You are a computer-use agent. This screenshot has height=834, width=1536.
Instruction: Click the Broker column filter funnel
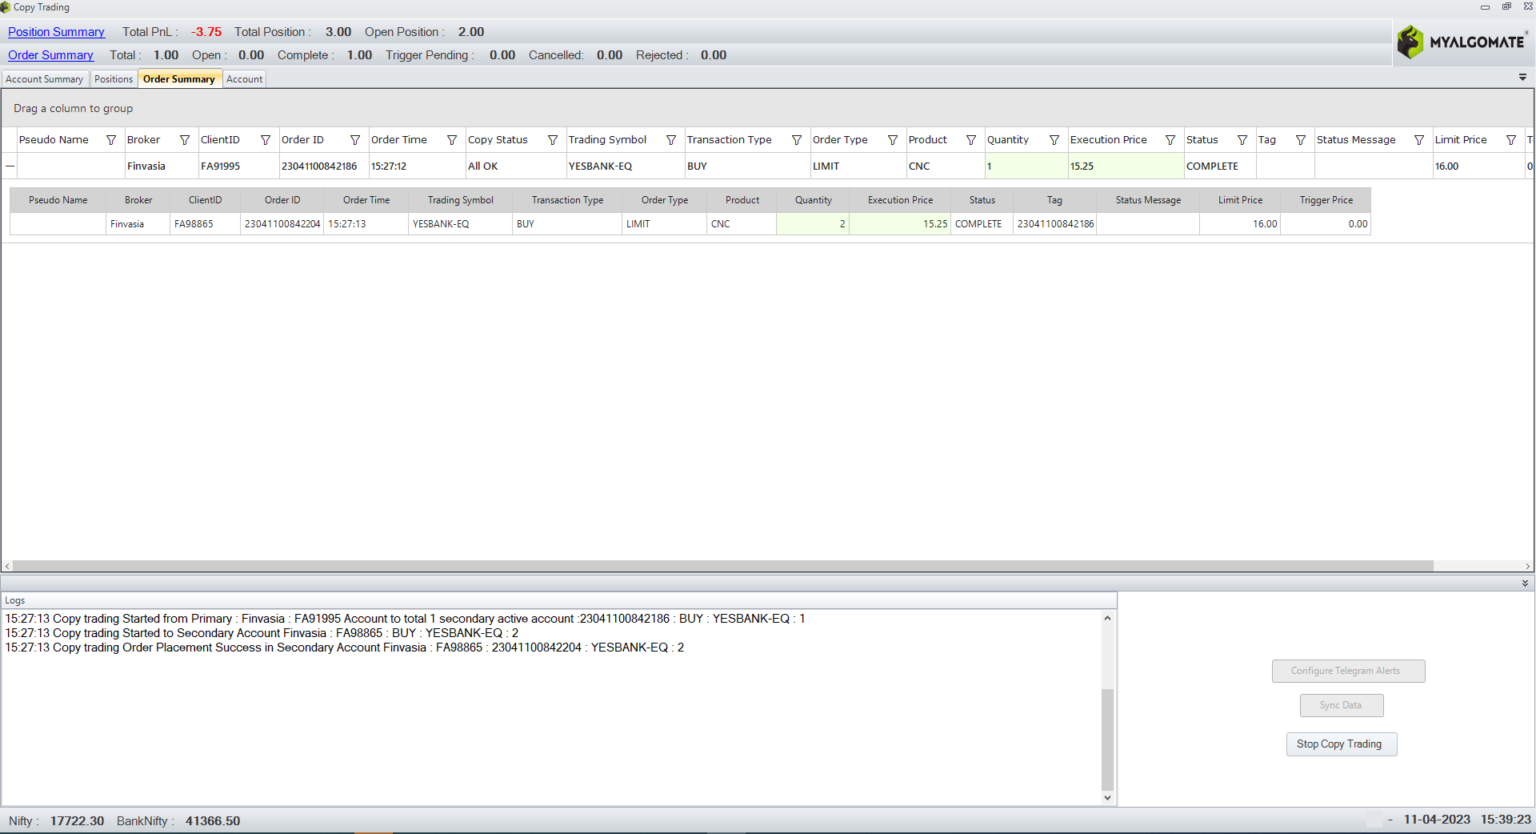click(186, 140)
